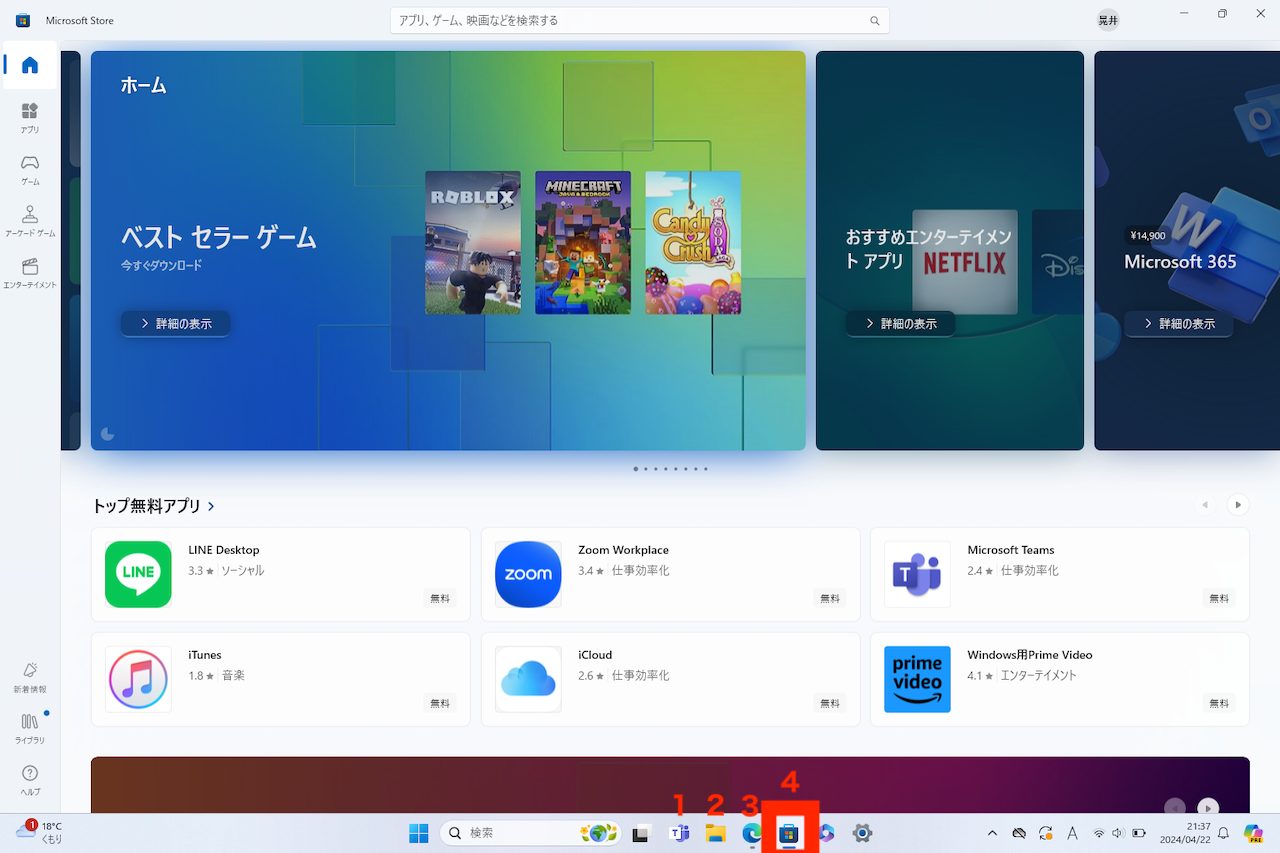Click 無料 button for Zoom Workplace
Viewport: 1280px width, 853px height.
pyautogui.click(x=830, y=598)
